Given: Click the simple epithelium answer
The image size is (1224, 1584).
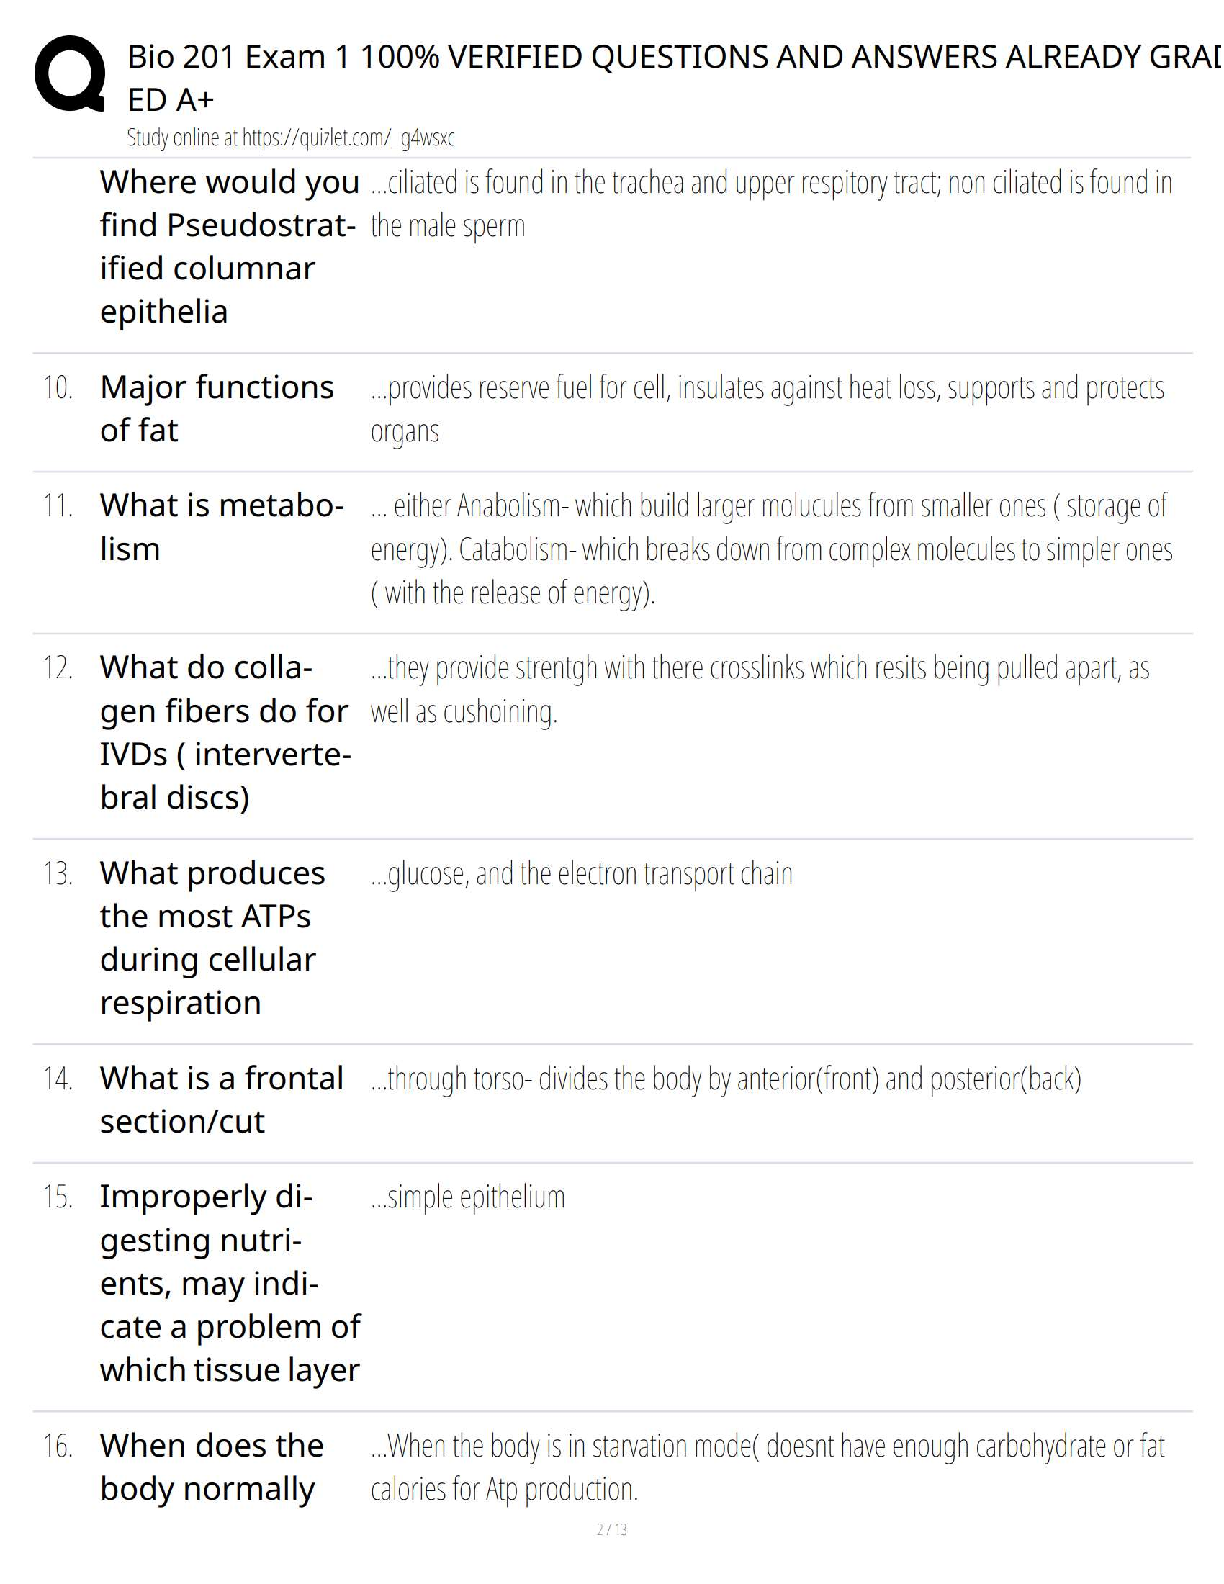Looking at the screenshot, I should [x=468, y=1197].
